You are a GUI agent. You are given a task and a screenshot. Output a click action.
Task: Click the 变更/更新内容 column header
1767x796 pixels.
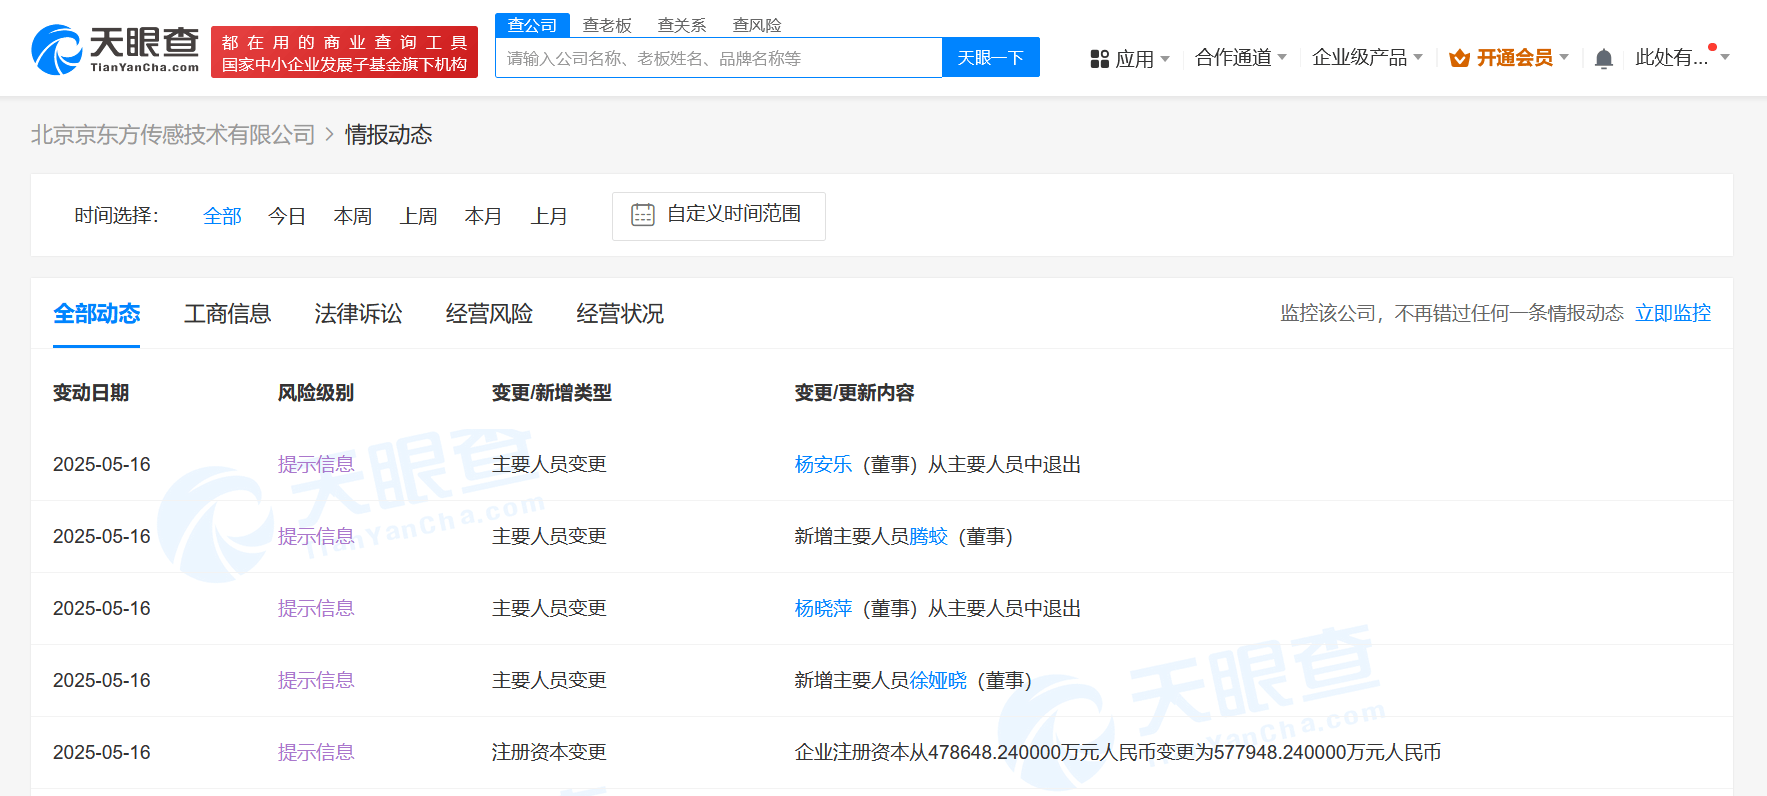tap(855, 393)
